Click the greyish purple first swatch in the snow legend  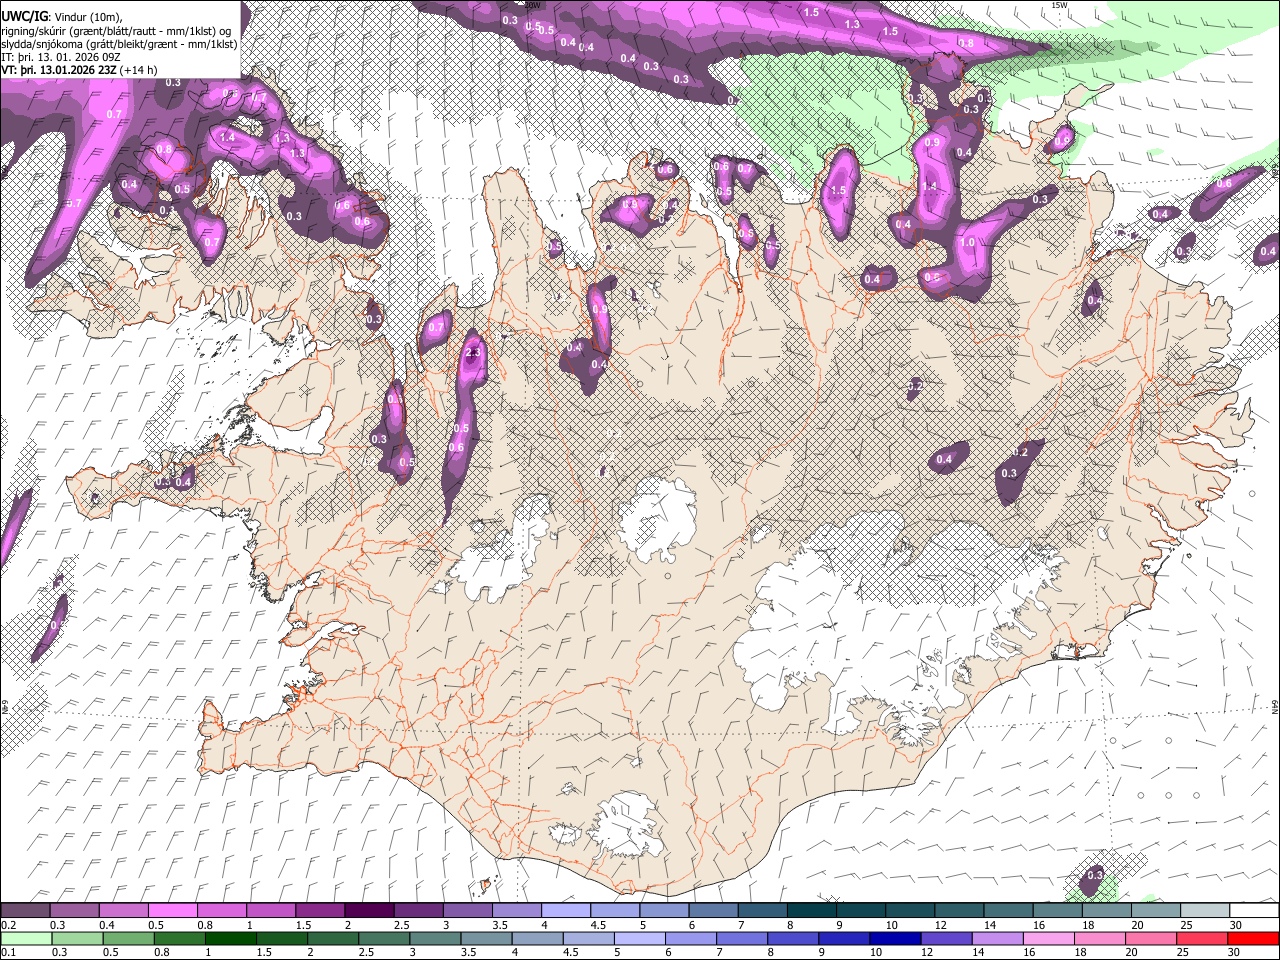(x=25, y=911)
